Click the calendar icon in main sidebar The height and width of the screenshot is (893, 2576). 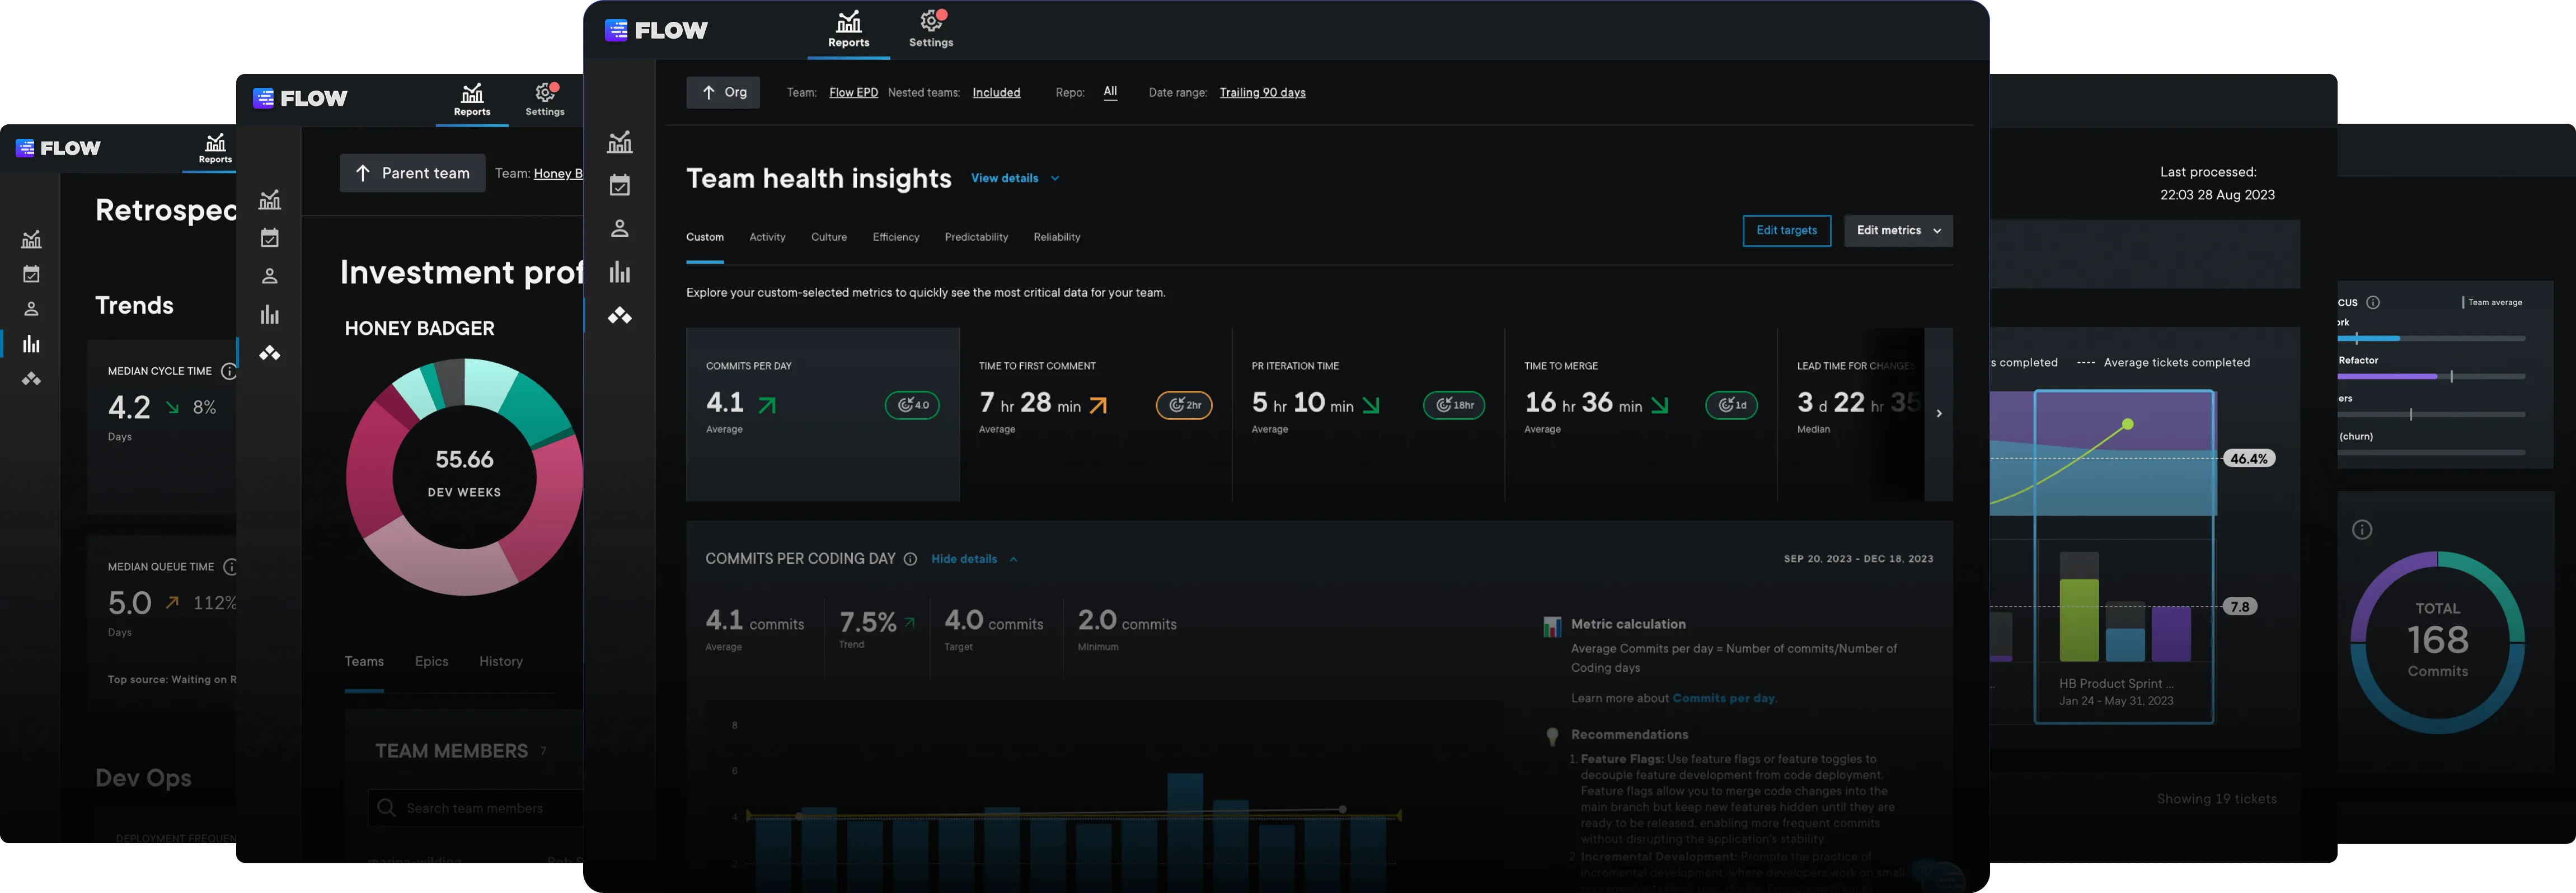pos(620,185)
